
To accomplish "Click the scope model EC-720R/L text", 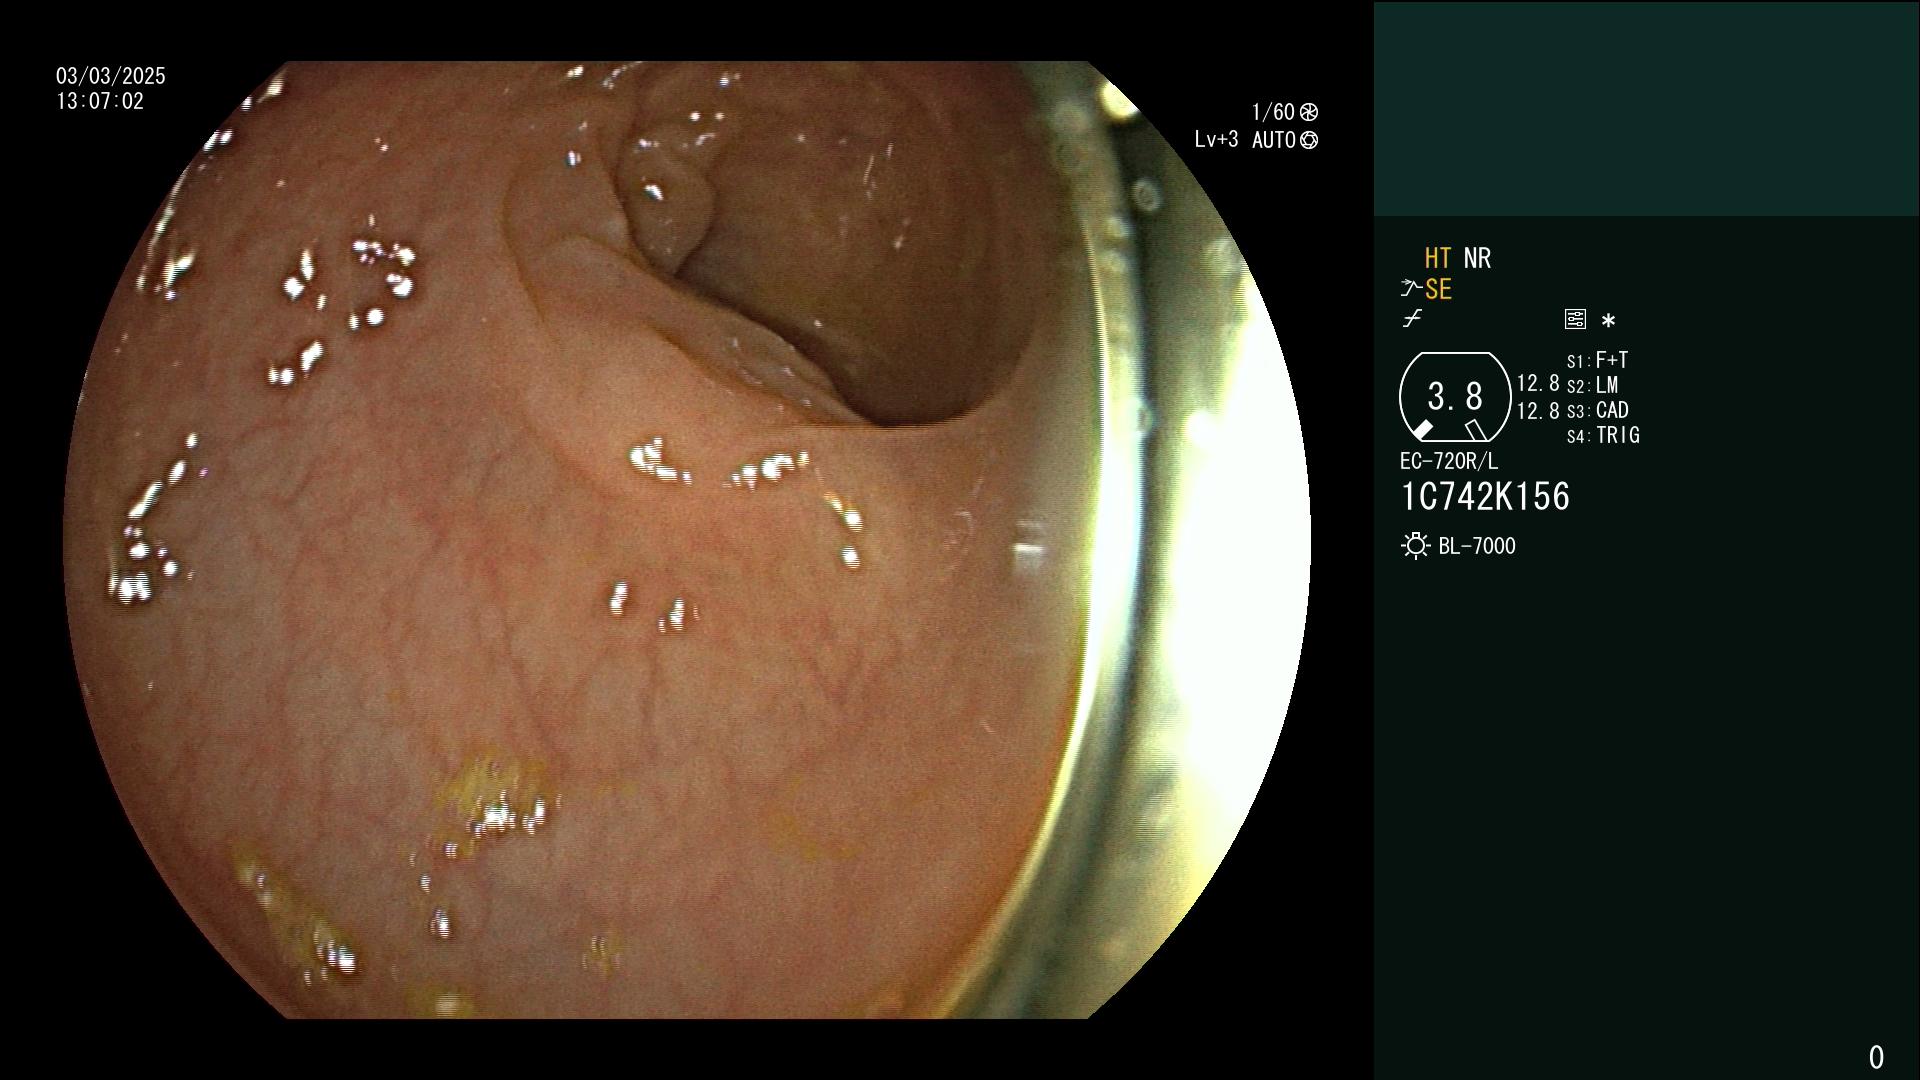I will coord(1449,462).
